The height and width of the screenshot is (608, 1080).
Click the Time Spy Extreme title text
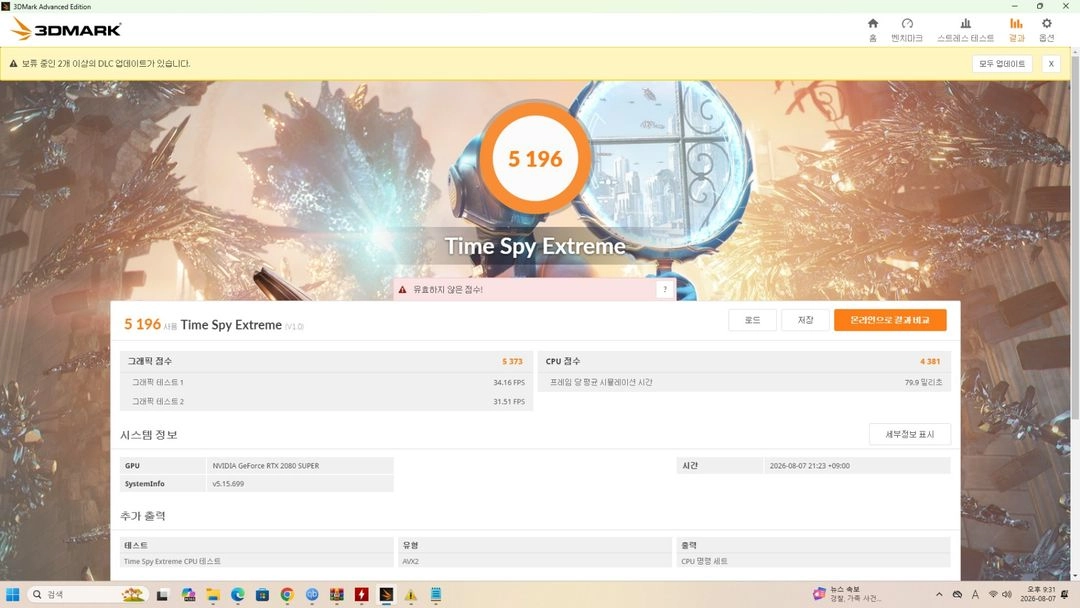coord(535,246)
